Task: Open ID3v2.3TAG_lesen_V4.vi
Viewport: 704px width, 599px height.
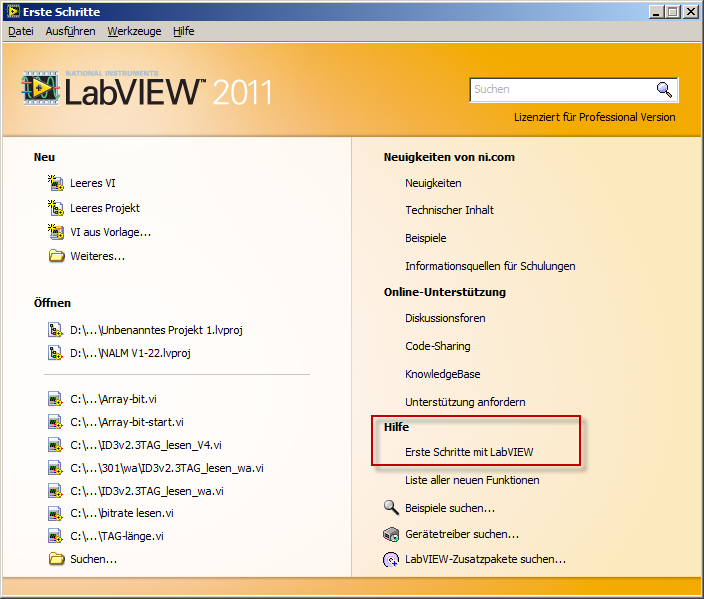Action: point(146,445)
